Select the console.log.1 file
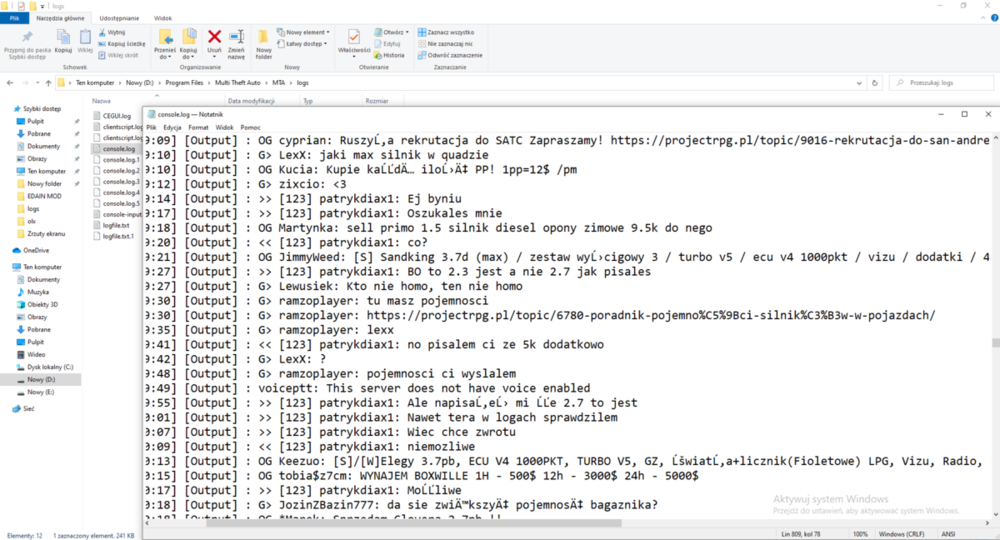 (117, 159)
